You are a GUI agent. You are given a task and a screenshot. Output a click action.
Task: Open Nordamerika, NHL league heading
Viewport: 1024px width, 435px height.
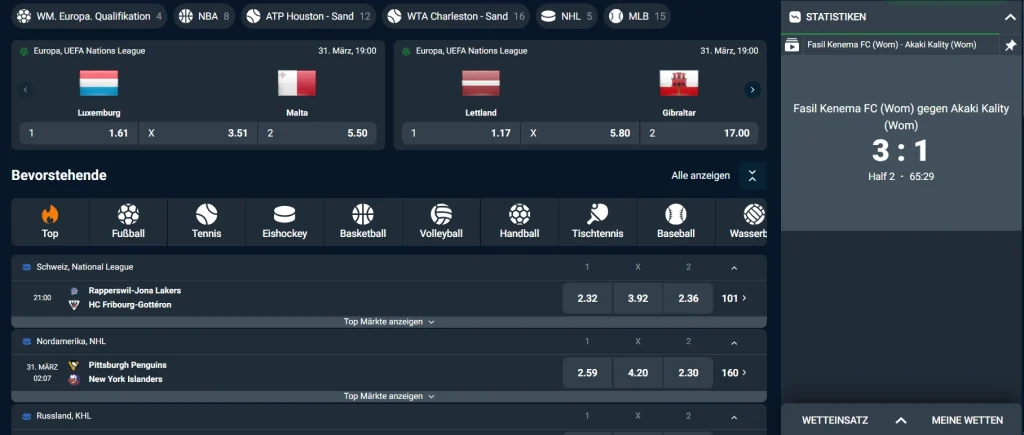[71, 342]
